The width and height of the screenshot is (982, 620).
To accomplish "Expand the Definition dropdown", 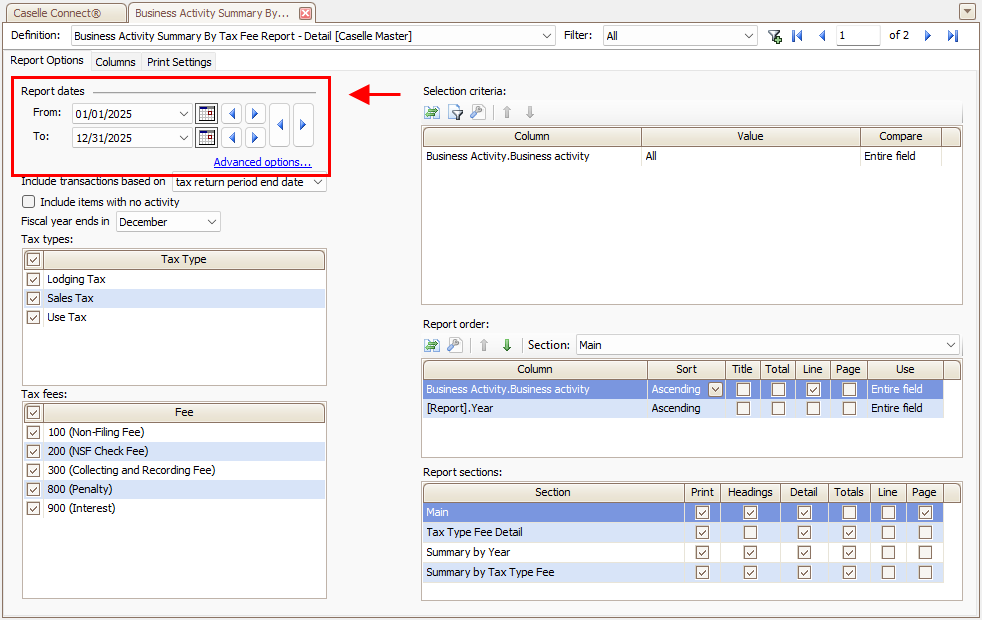I will click(x=546, y=36).
